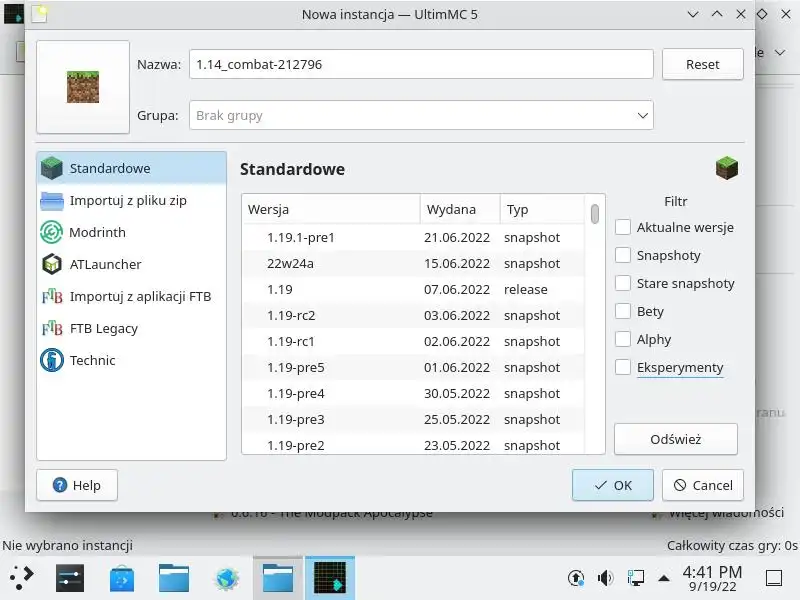
Task: Check the Alphy filter
Action: [x=622, y=339]
